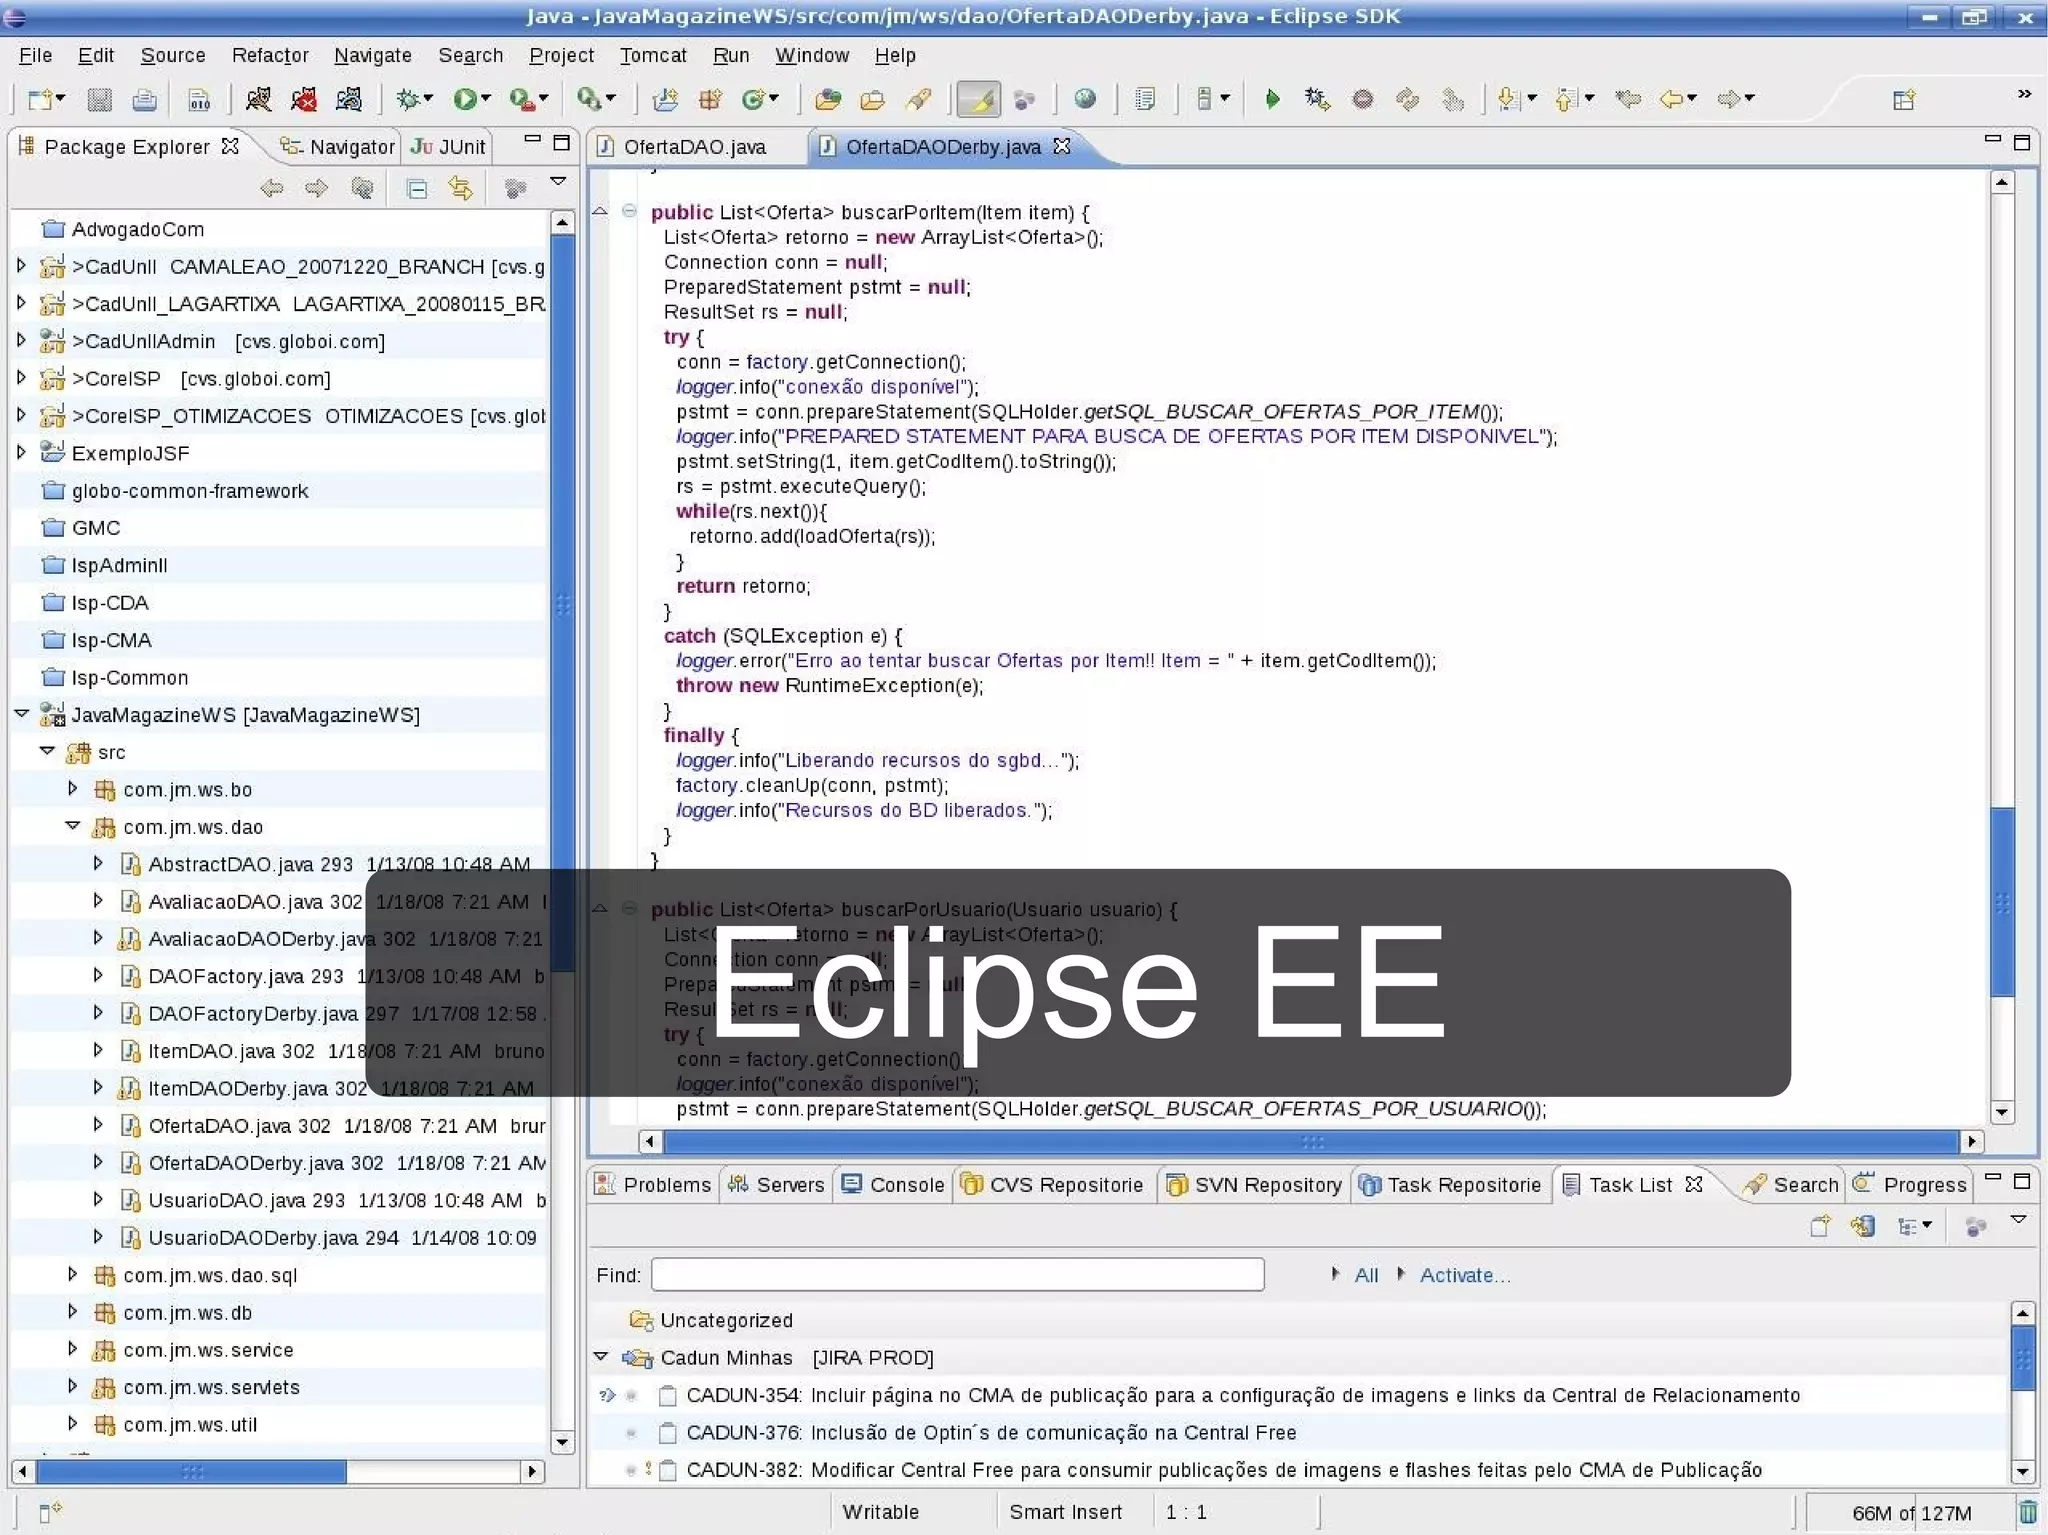Collapse the JavaMagazineWS project node
Image resolution: width=2048 pixels, height=1535 pixels.
[21, 714]
